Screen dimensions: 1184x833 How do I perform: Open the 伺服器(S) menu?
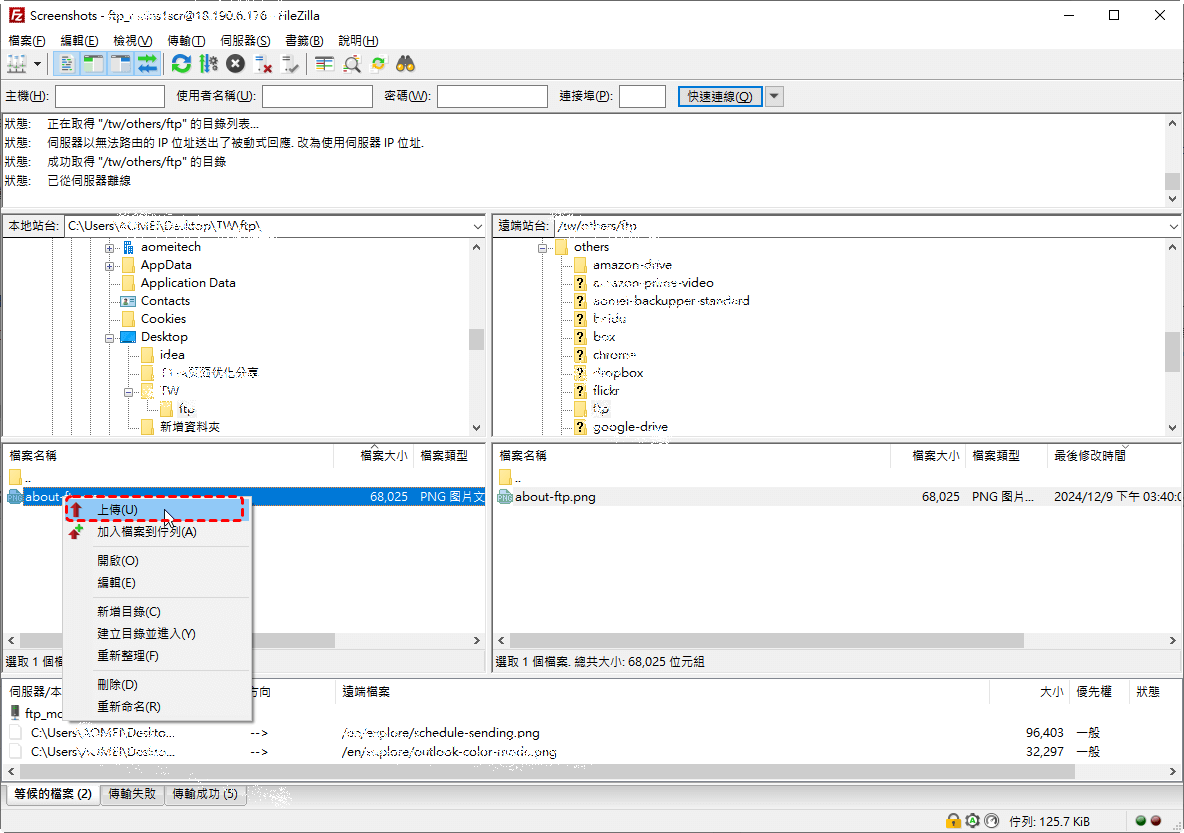point(245,41)
